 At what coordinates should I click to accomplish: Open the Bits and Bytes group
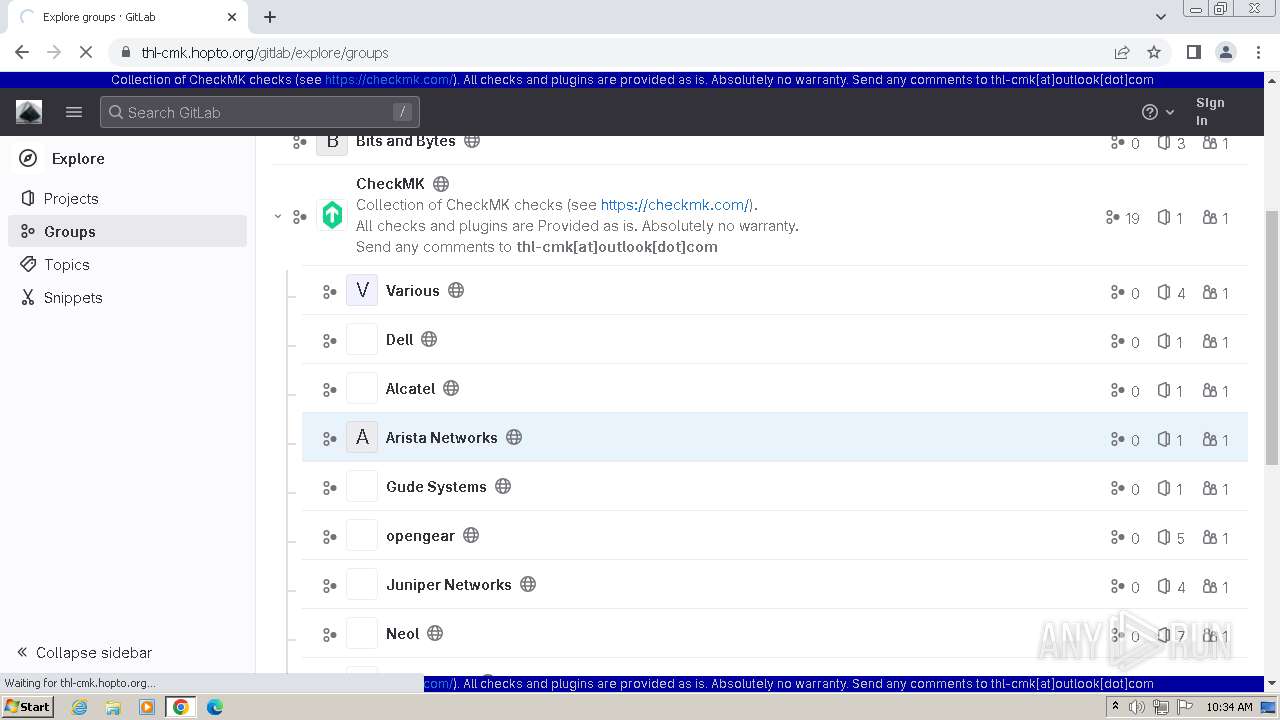tap(405, 141)
